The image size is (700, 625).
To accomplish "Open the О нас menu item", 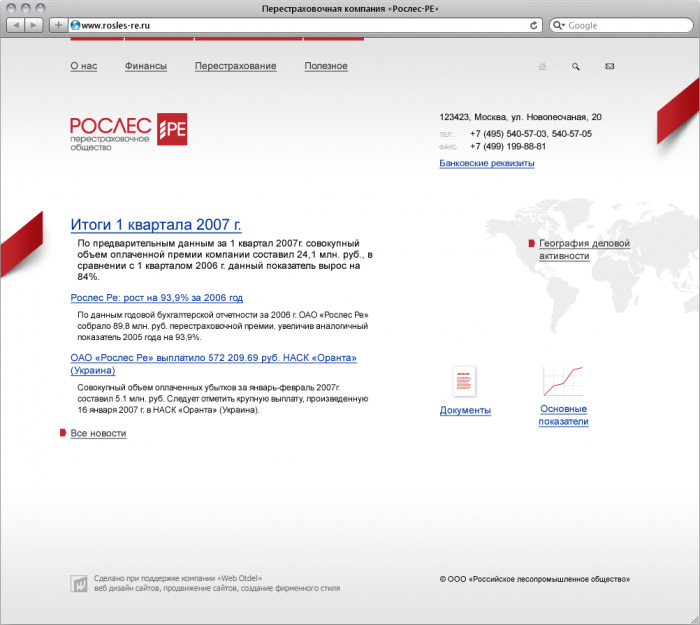I will point(83,66).
